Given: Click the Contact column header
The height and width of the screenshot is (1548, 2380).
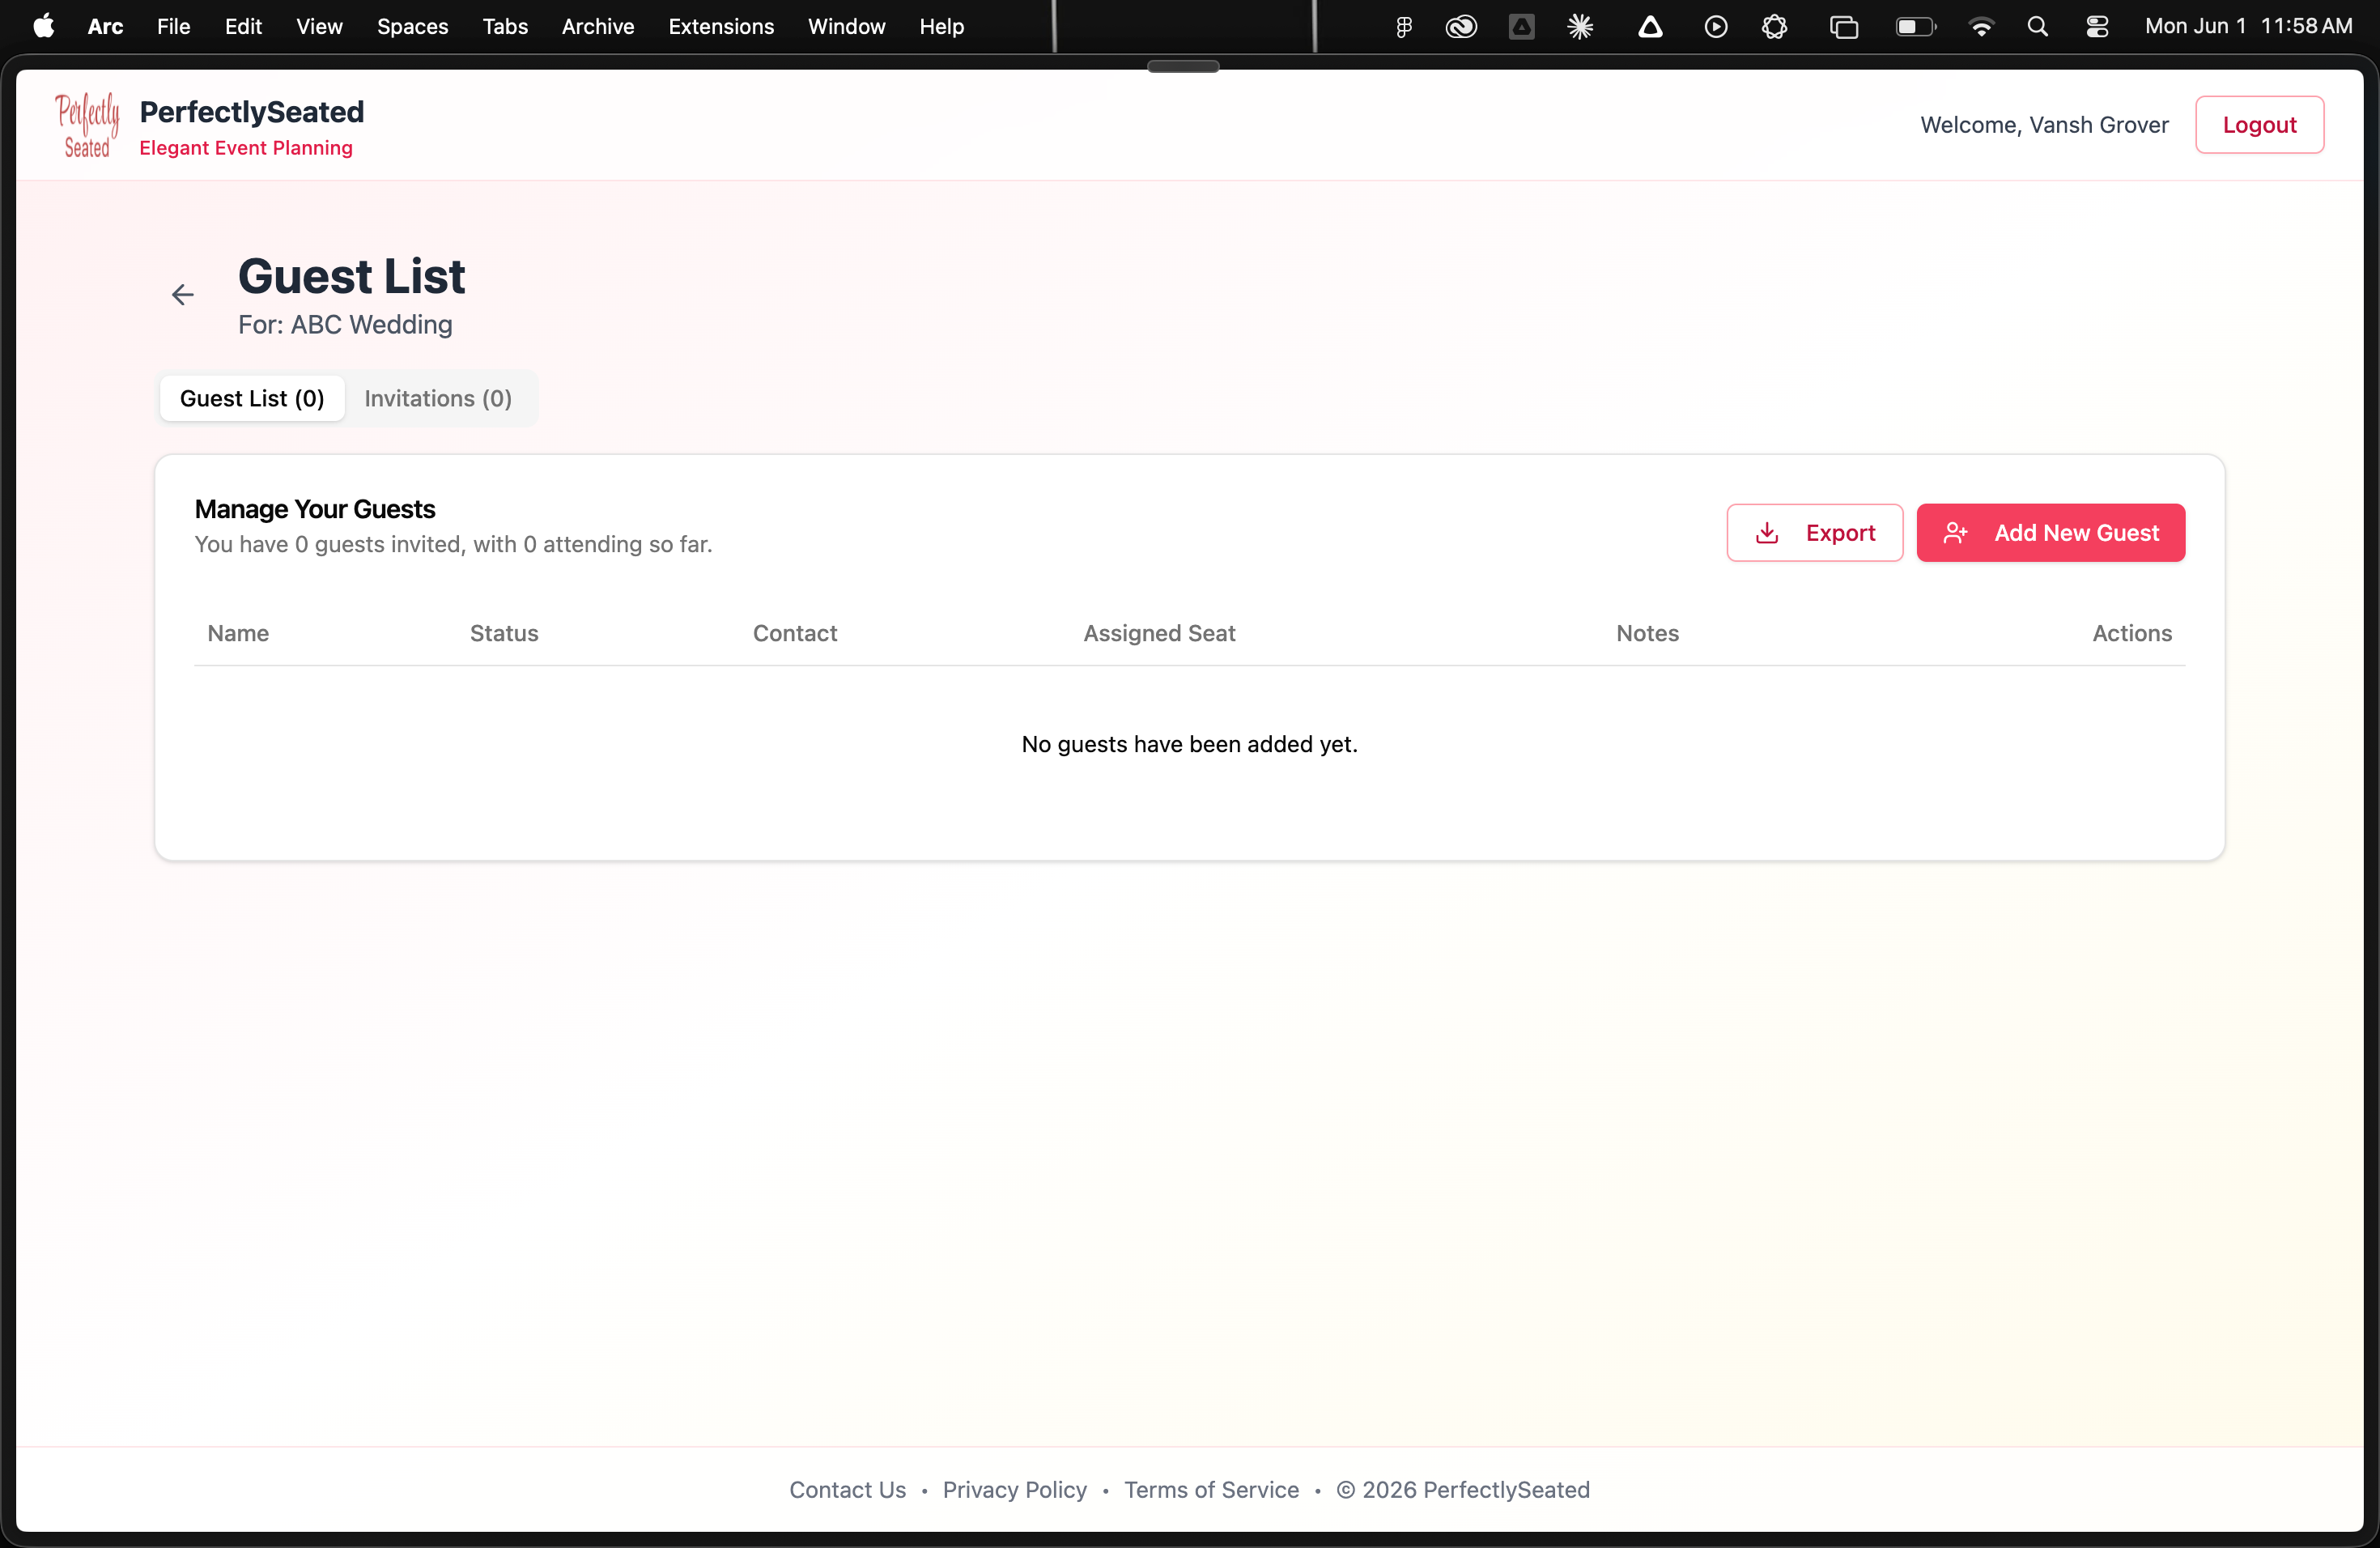Looking at the screenshot, I should tap(795, 633).
